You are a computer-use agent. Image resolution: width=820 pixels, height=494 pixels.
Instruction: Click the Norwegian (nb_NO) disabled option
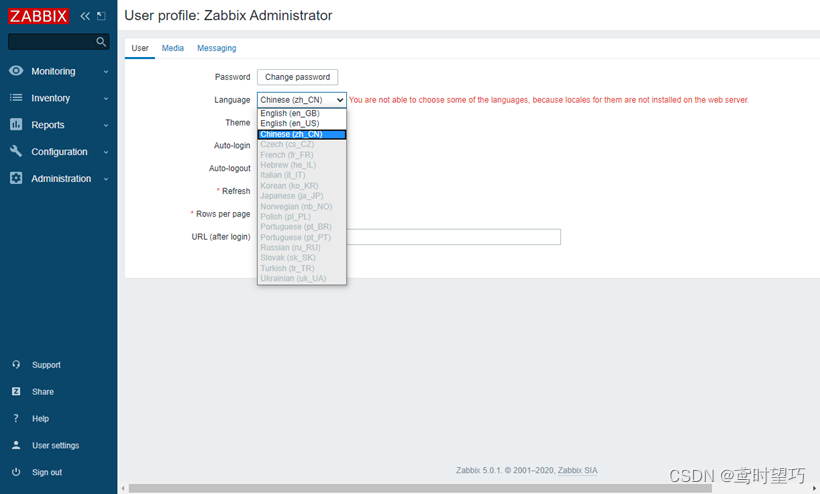[302, 206]
